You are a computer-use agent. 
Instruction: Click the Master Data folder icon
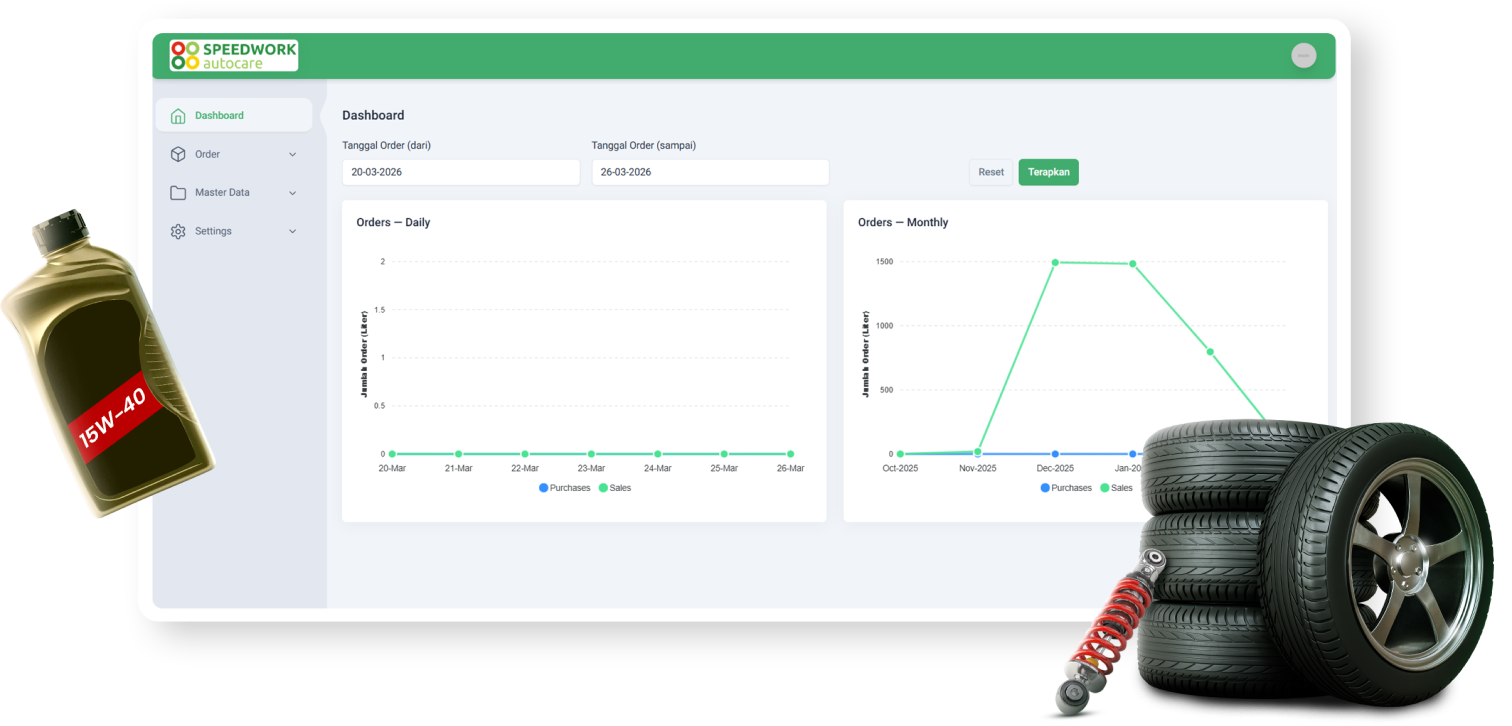(x=178, y=193)
